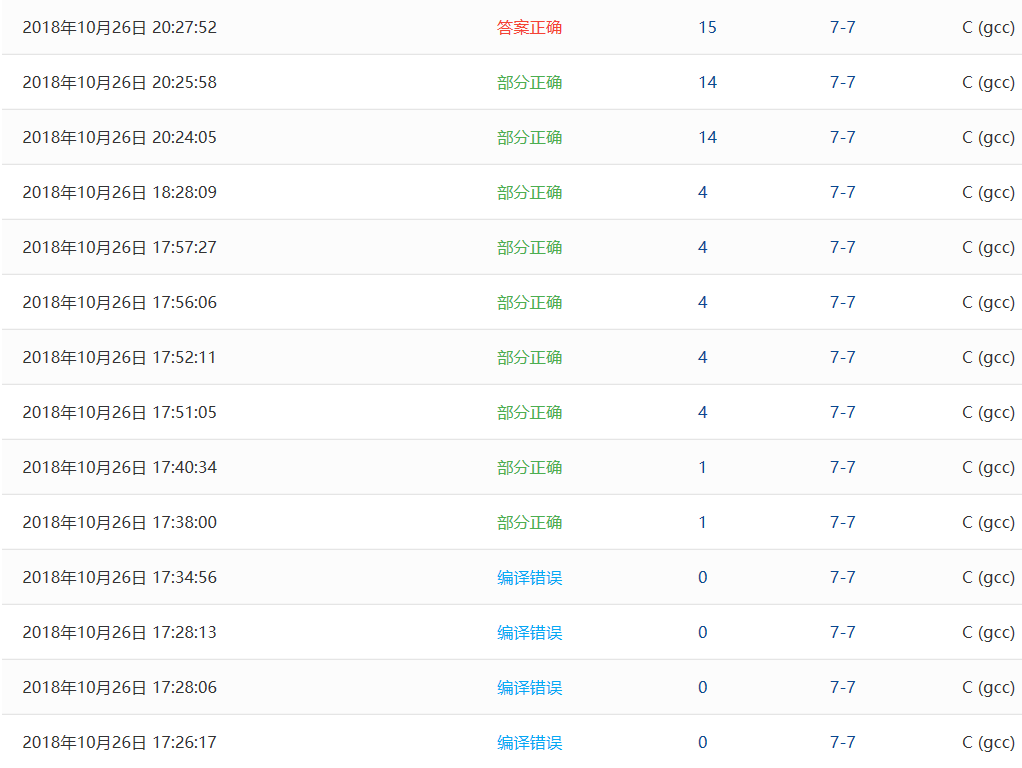Viewport: 1022px width, 768px height.
Task: View 部分正确 result of the 17:40:34 submission
Action: 529,467
